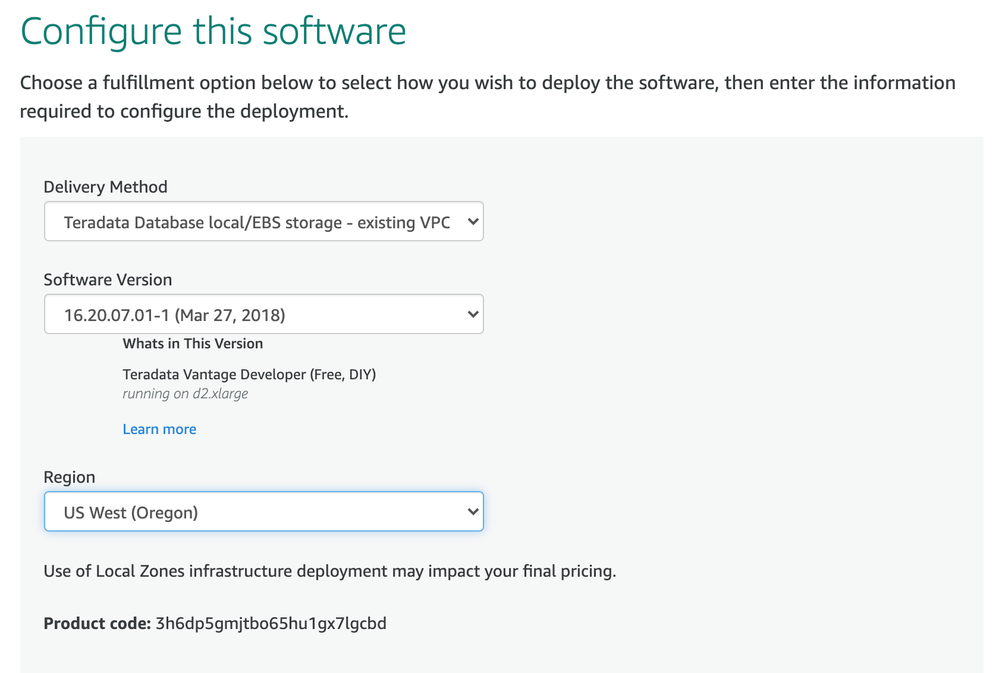Select the Teradata Vantage Developer text
Screen dimensions: 999x673
[249, 375]
